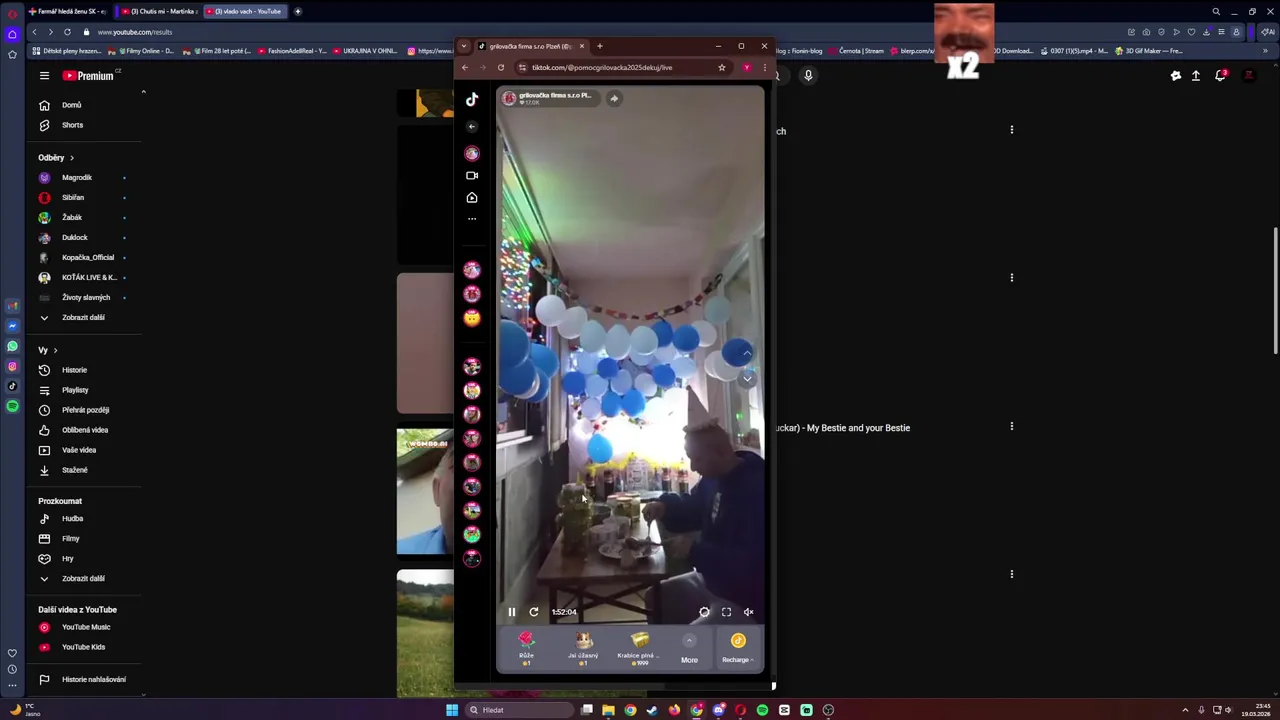The image size is (1280, 720).
Task: Click the YouTube voice search microphone
Action: point(808,76)
